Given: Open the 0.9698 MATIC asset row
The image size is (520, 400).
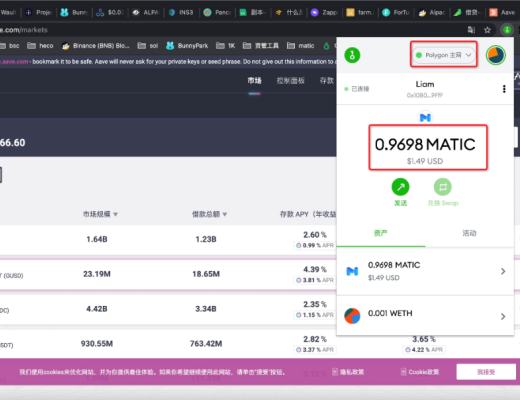Looking at the screenshot, I should click(425, 271).
